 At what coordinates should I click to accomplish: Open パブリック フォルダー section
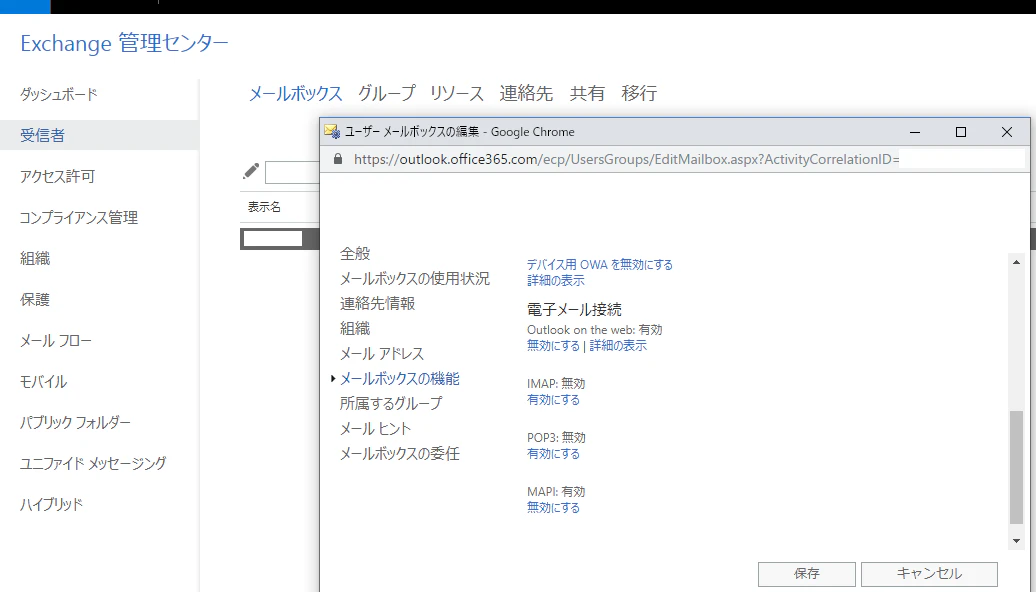75,422
